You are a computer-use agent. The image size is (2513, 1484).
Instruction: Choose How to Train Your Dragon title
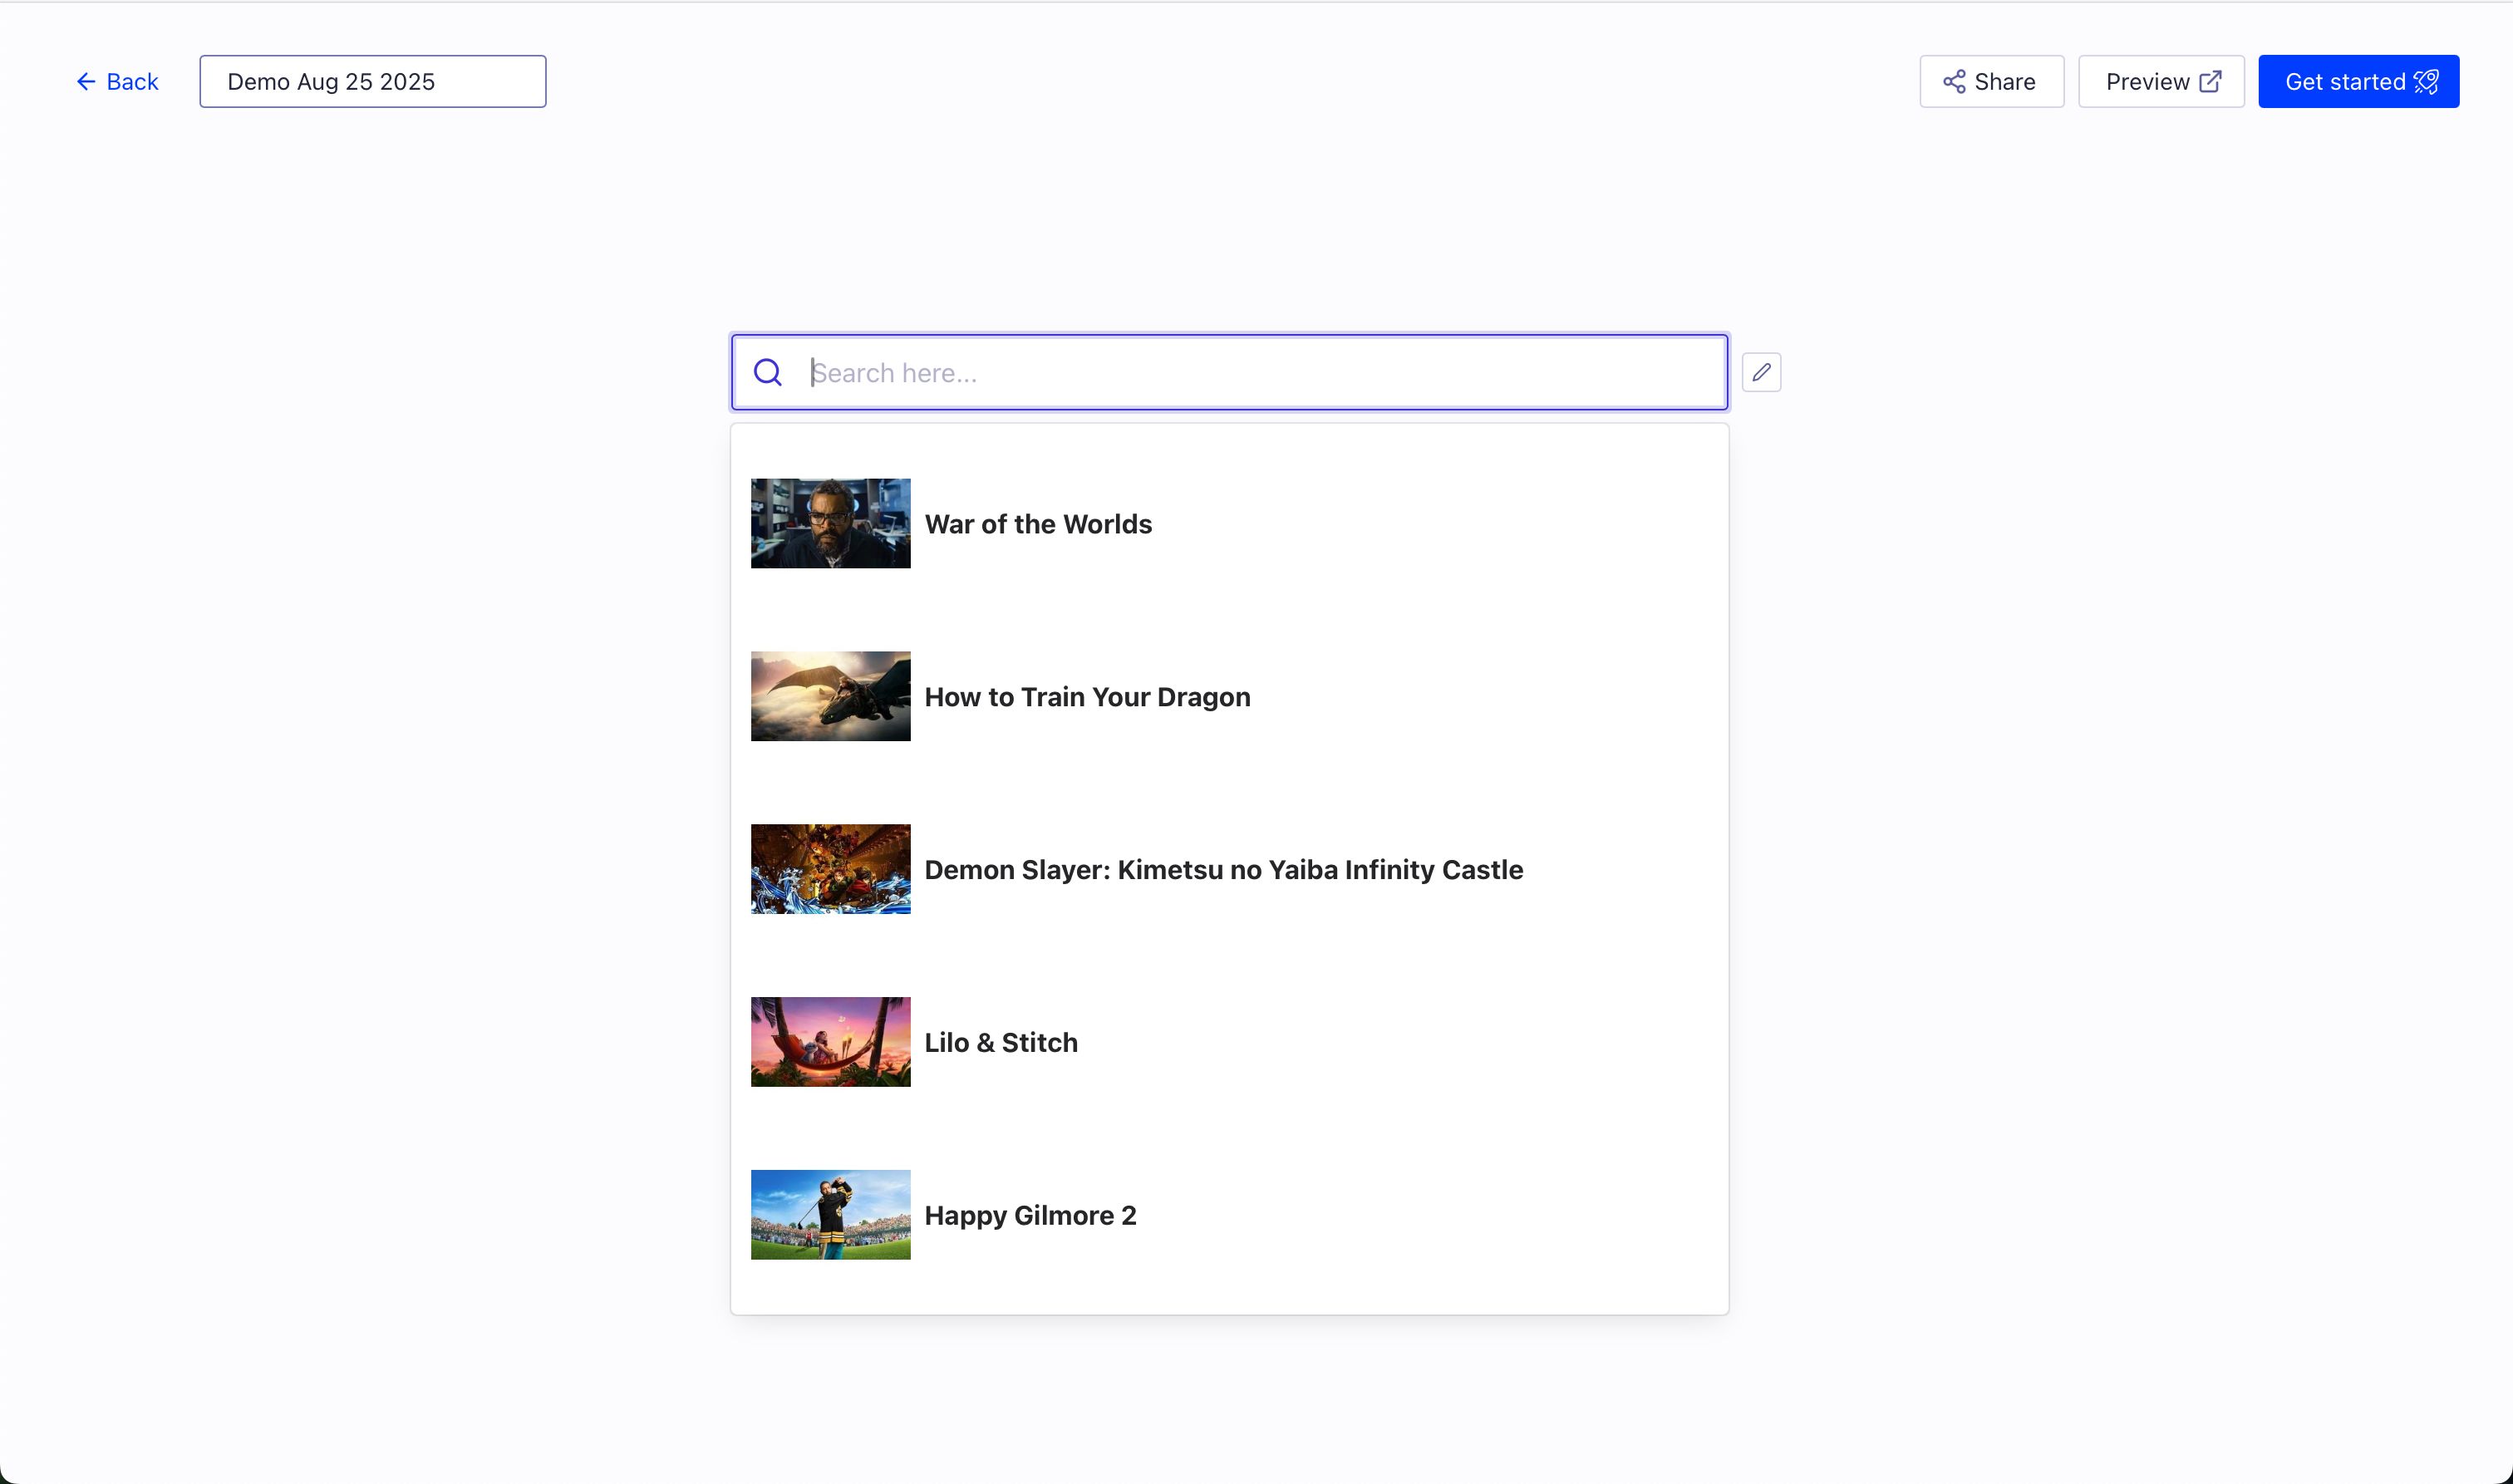pos(1086,697)
